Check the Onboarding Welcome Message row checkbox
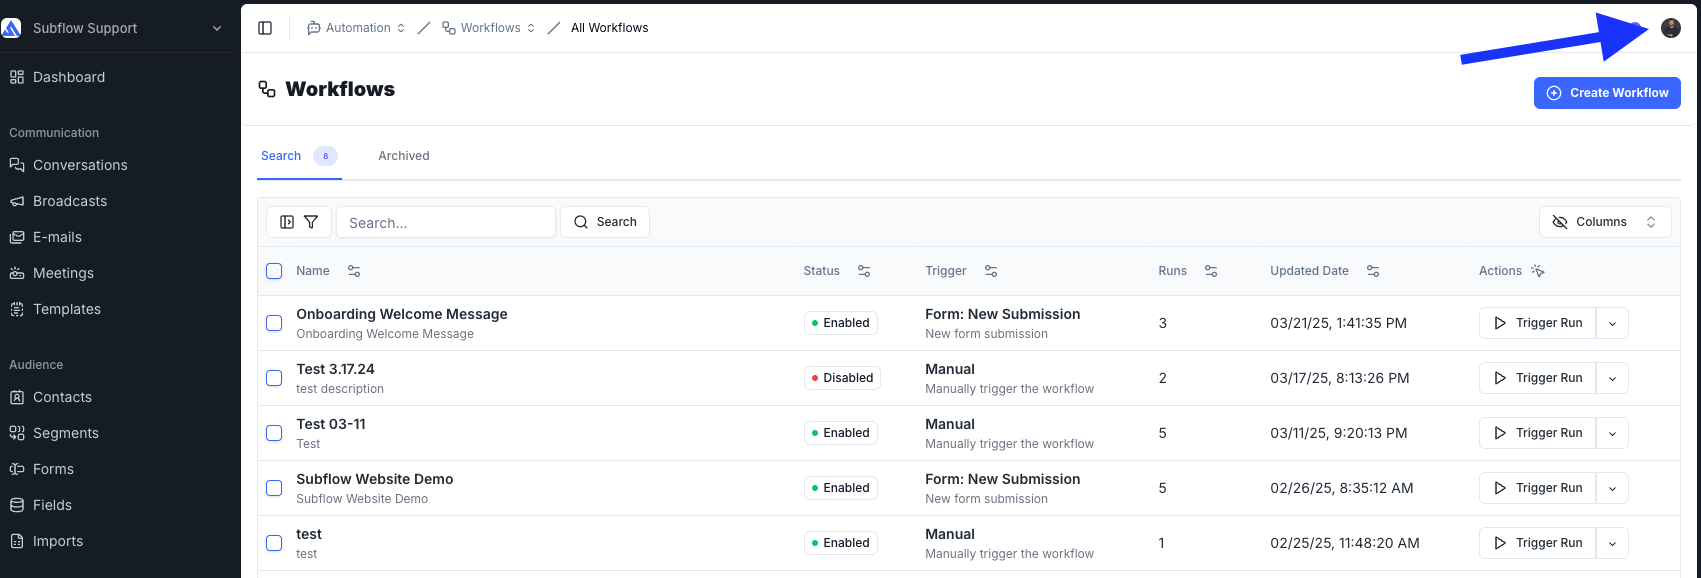This screenshot has width=1701, height=578. [274, 323]
